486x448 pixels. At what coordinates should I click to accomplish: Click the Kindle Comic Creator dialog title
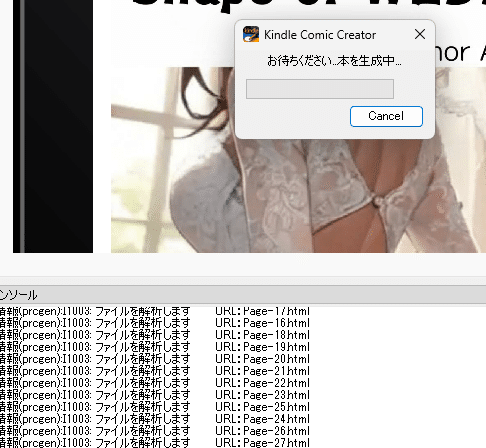coord(320,35)
